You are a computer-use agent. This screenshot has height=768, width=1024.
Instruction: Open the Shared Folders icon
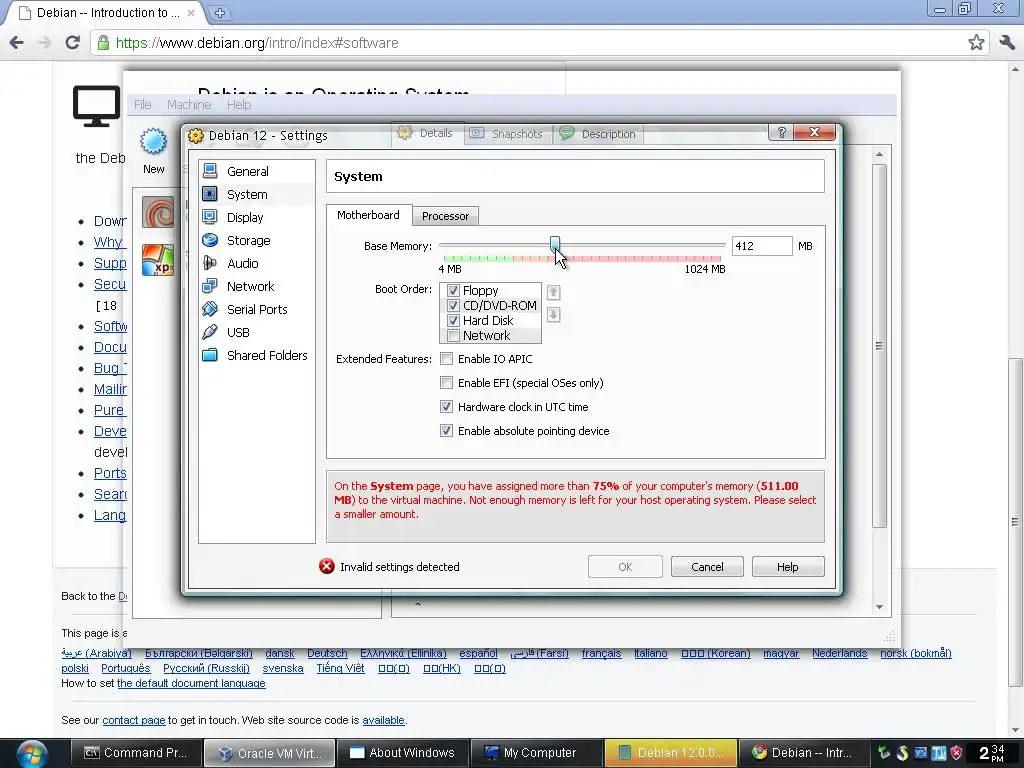210,355
